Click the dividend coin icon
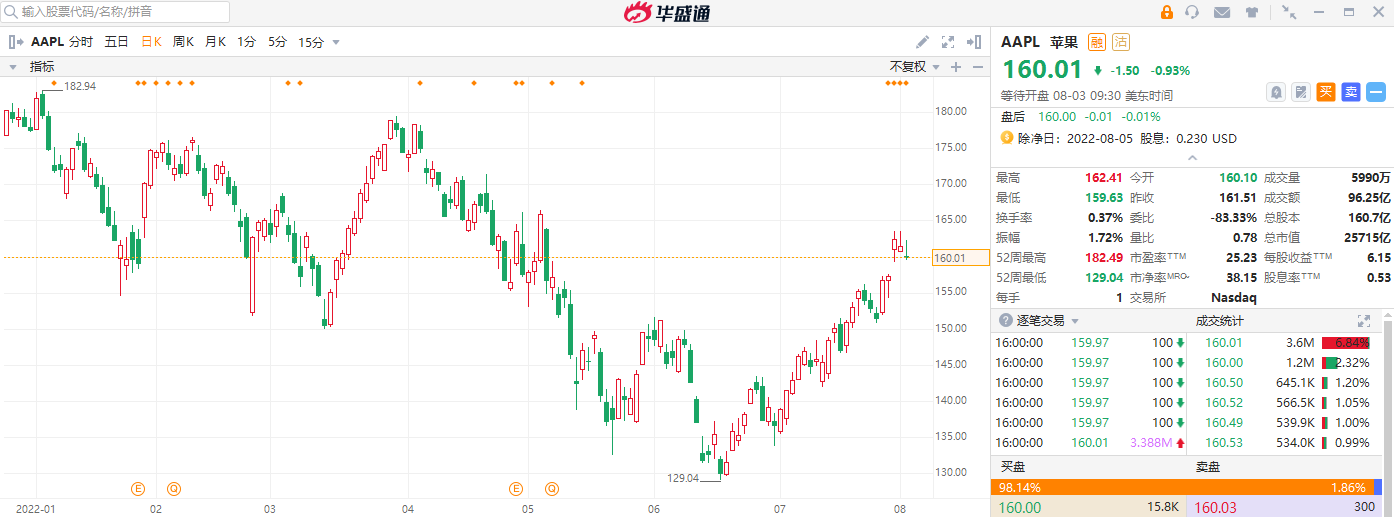 [x=1007, y=137]
